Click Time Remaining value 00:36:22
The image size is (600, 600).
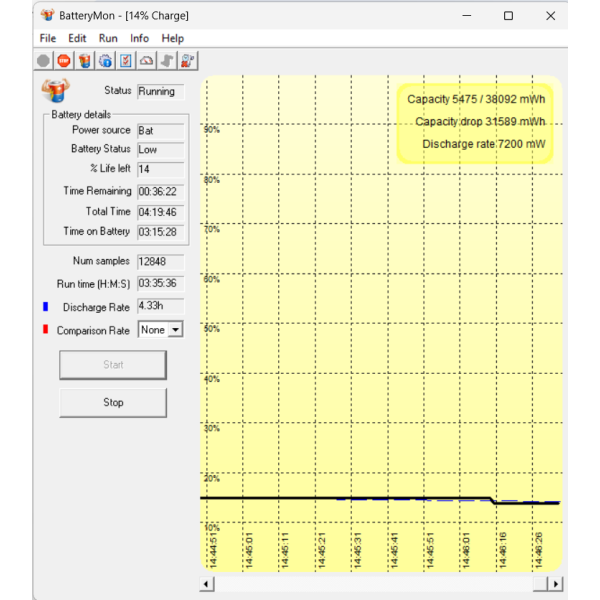pos(161,191)
